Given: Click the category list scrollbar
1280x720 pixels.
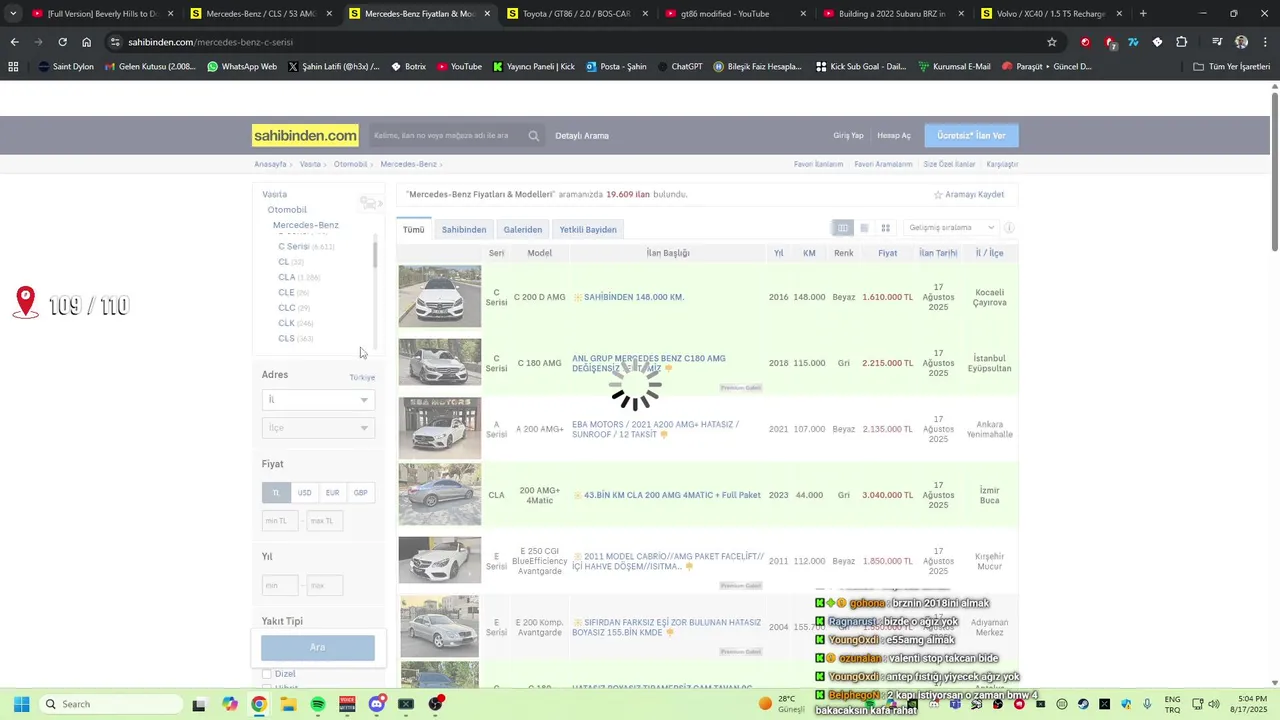Looking at the screenshot, I should [x=375, y=253].
